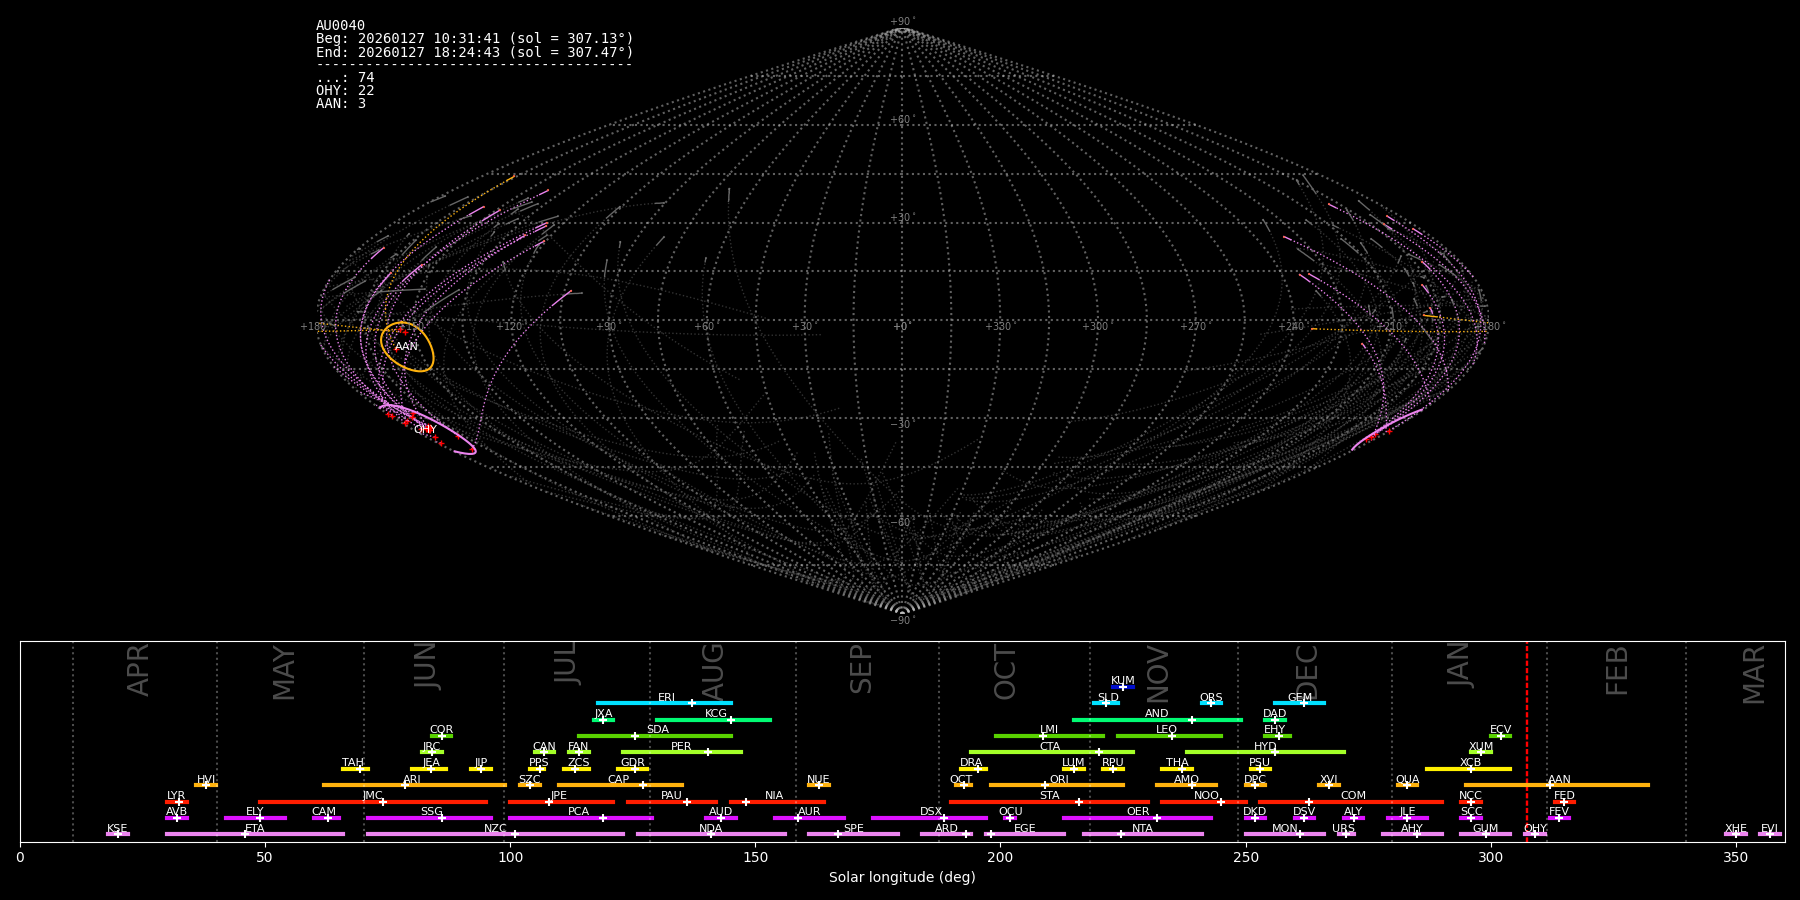Click the long orange ARI activity bar

[x=414, y=785]
